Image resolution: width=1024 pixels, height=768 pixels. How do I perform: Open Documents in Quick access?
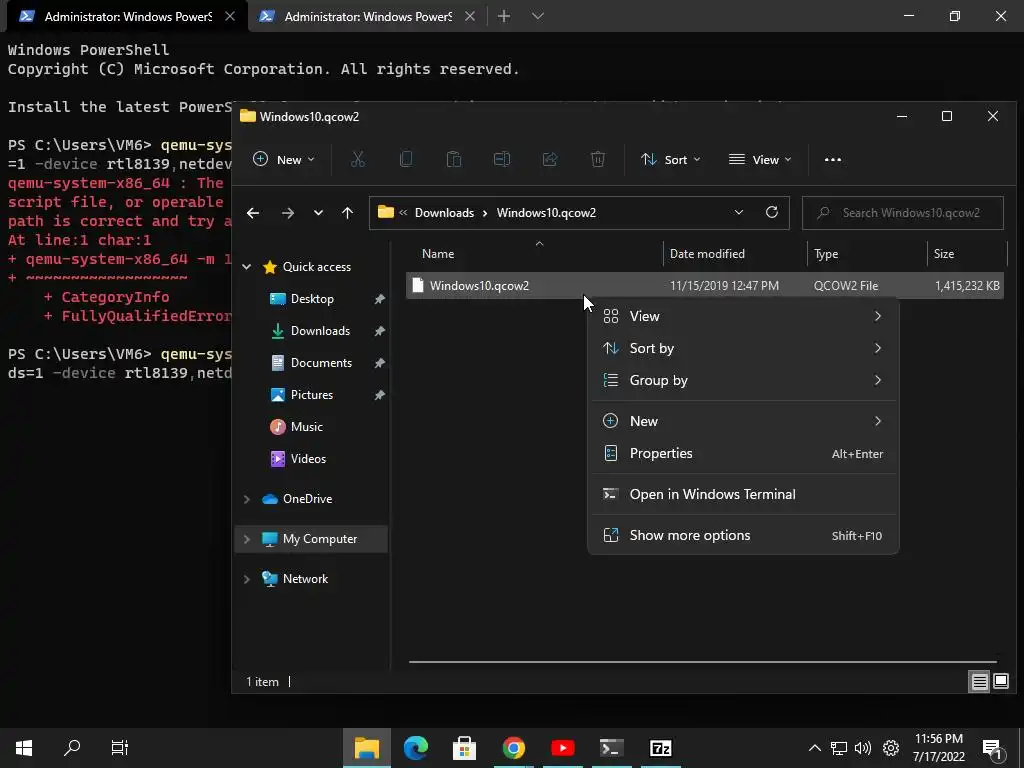(x=321, y=363)
